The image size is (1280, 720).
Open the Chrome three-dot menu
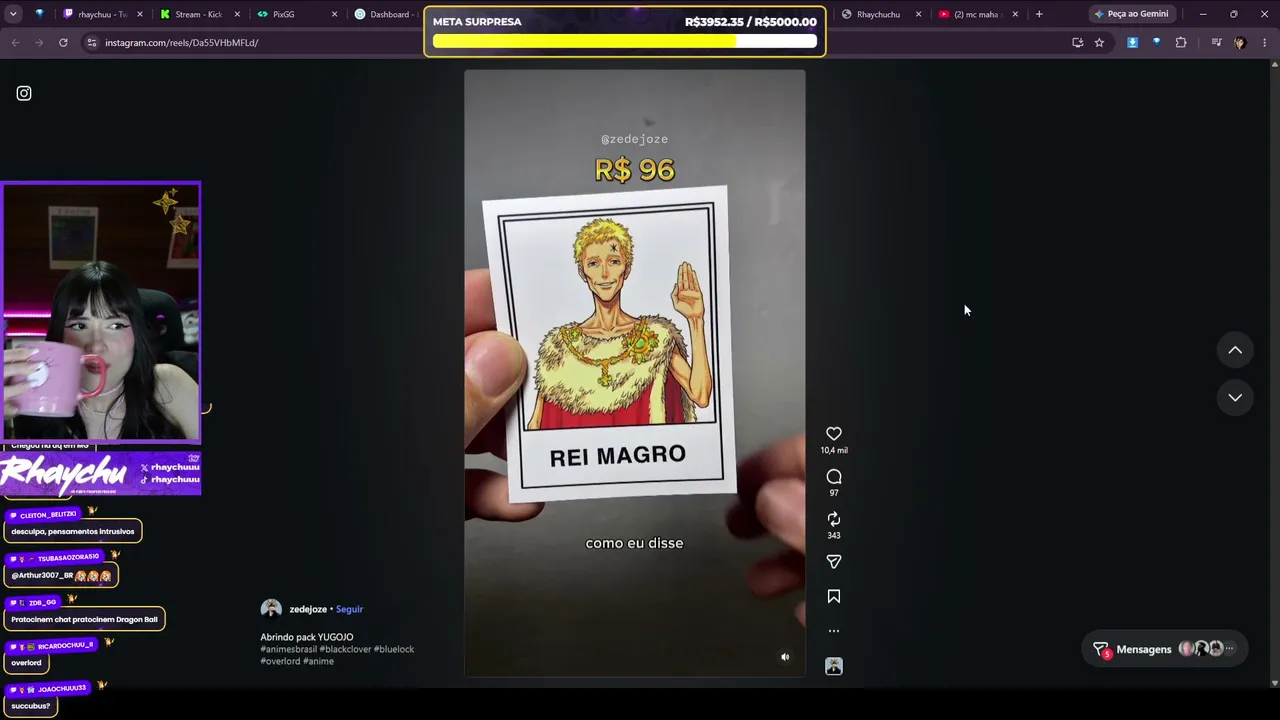1264,43
